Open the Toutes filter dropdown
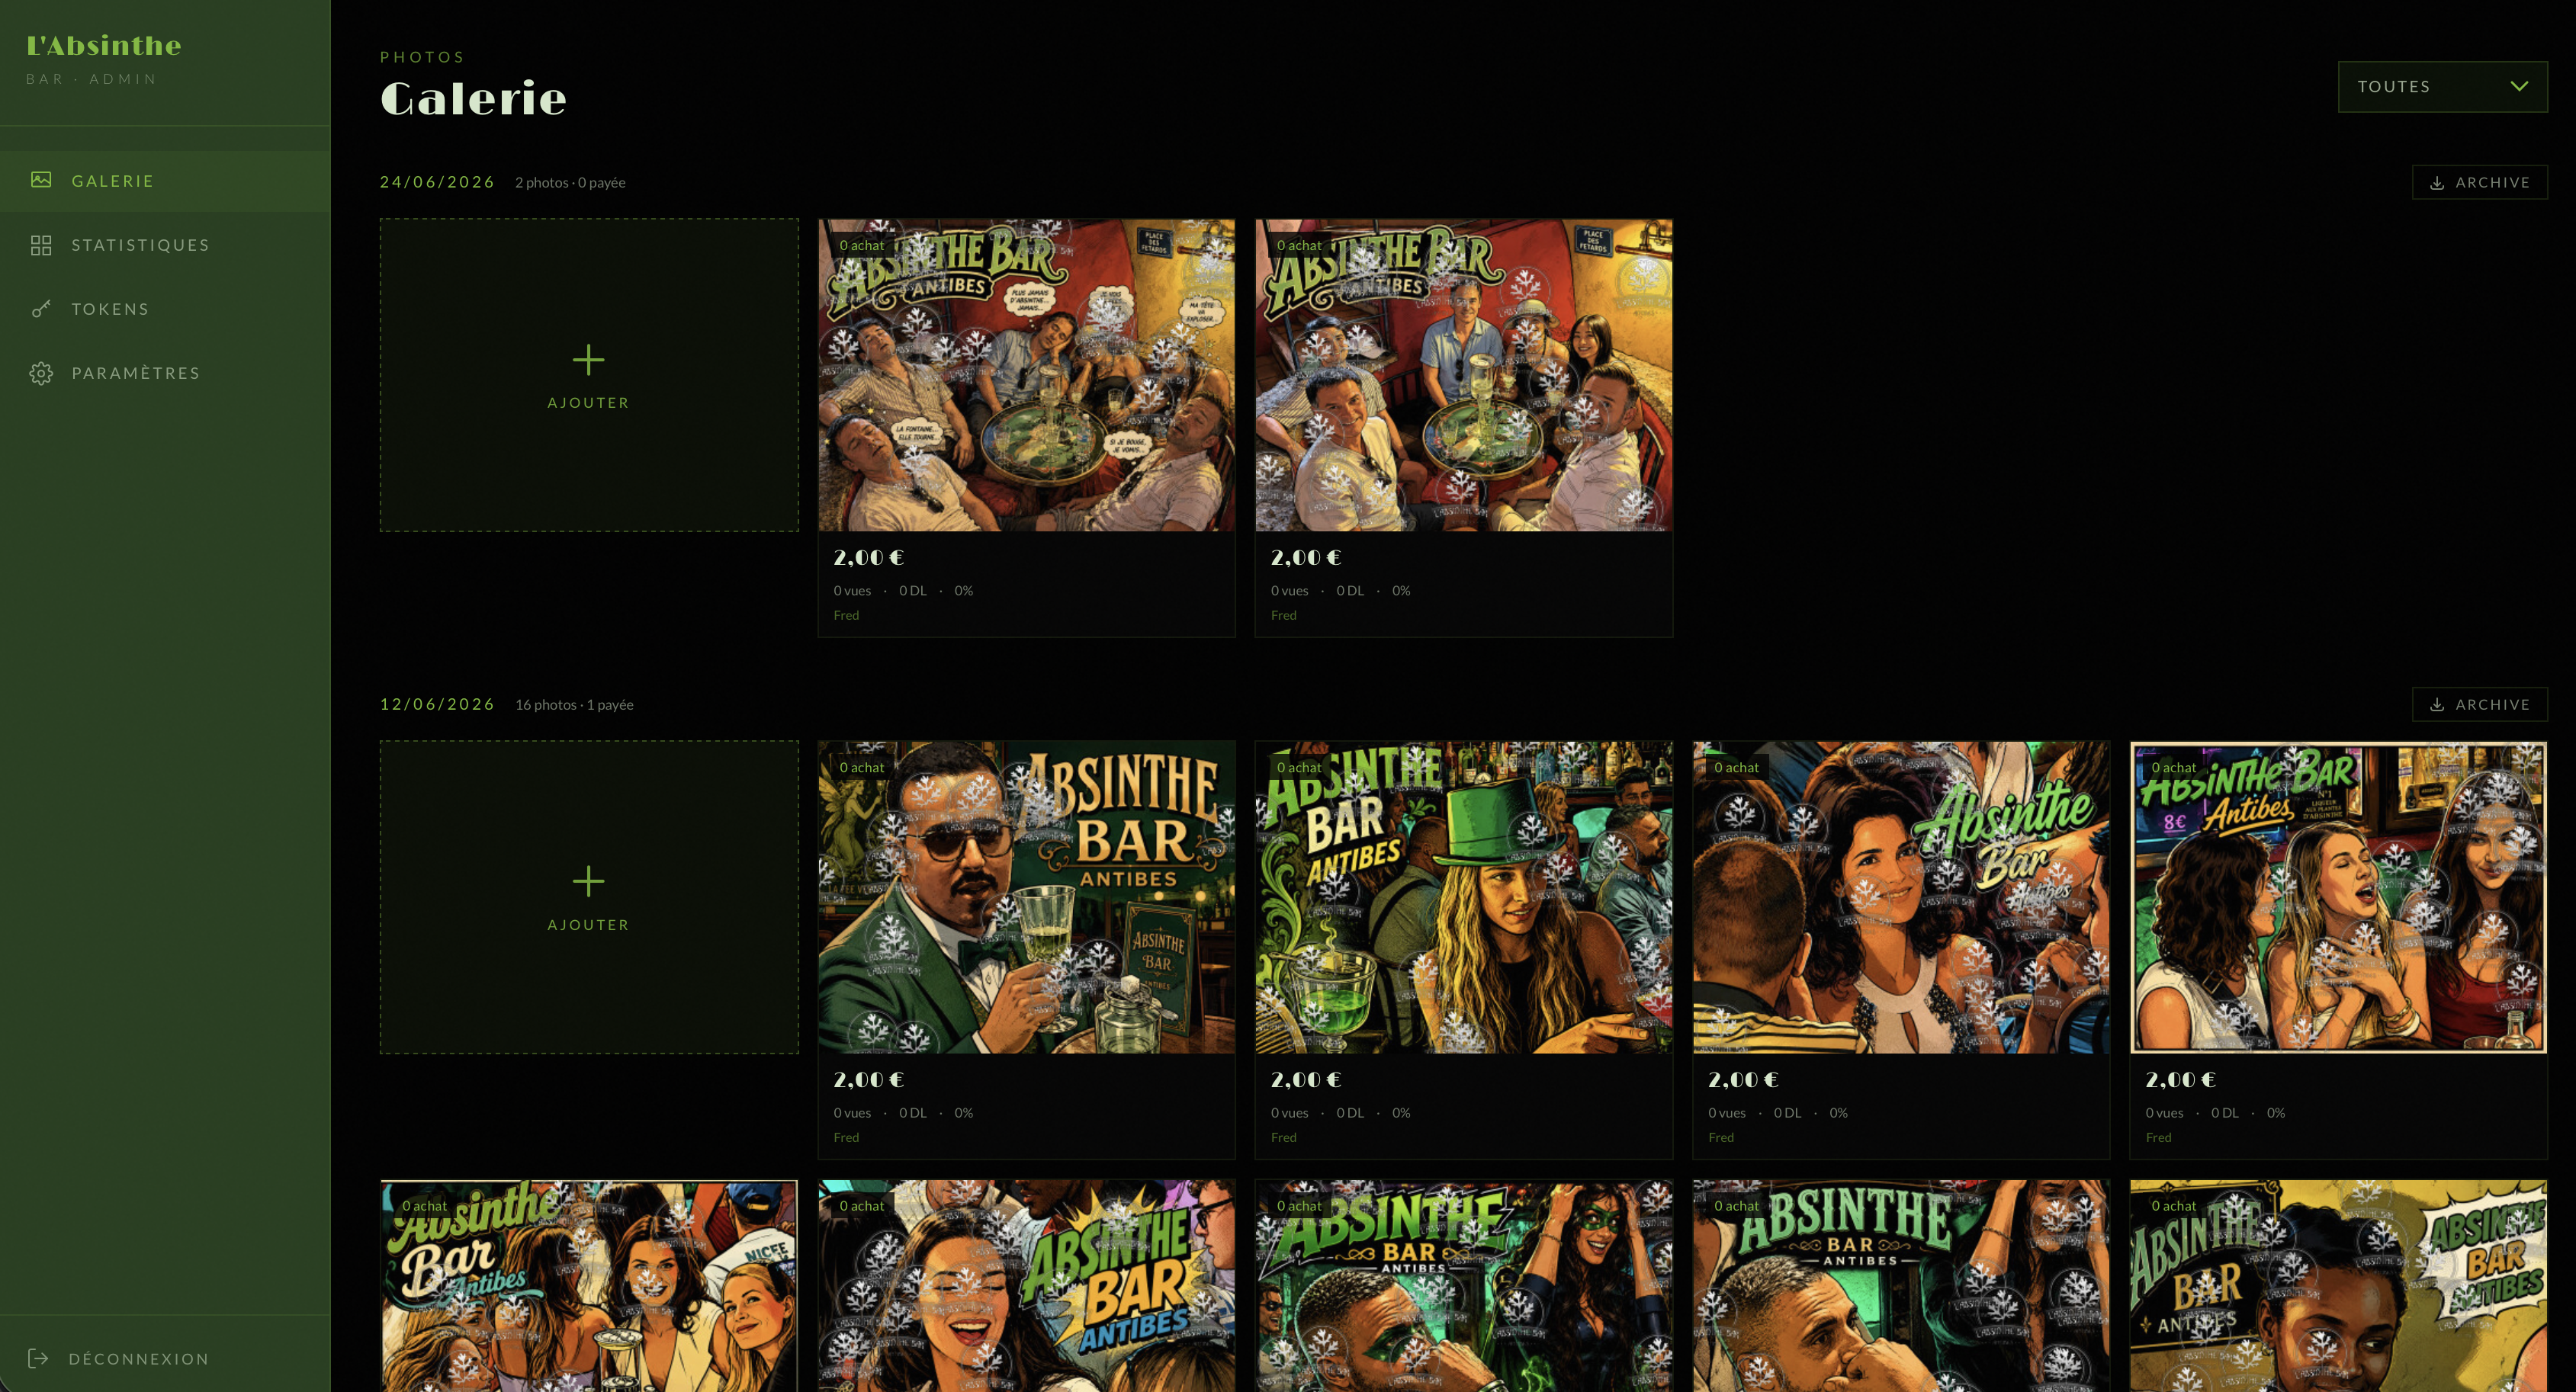 coord(2442,87)
